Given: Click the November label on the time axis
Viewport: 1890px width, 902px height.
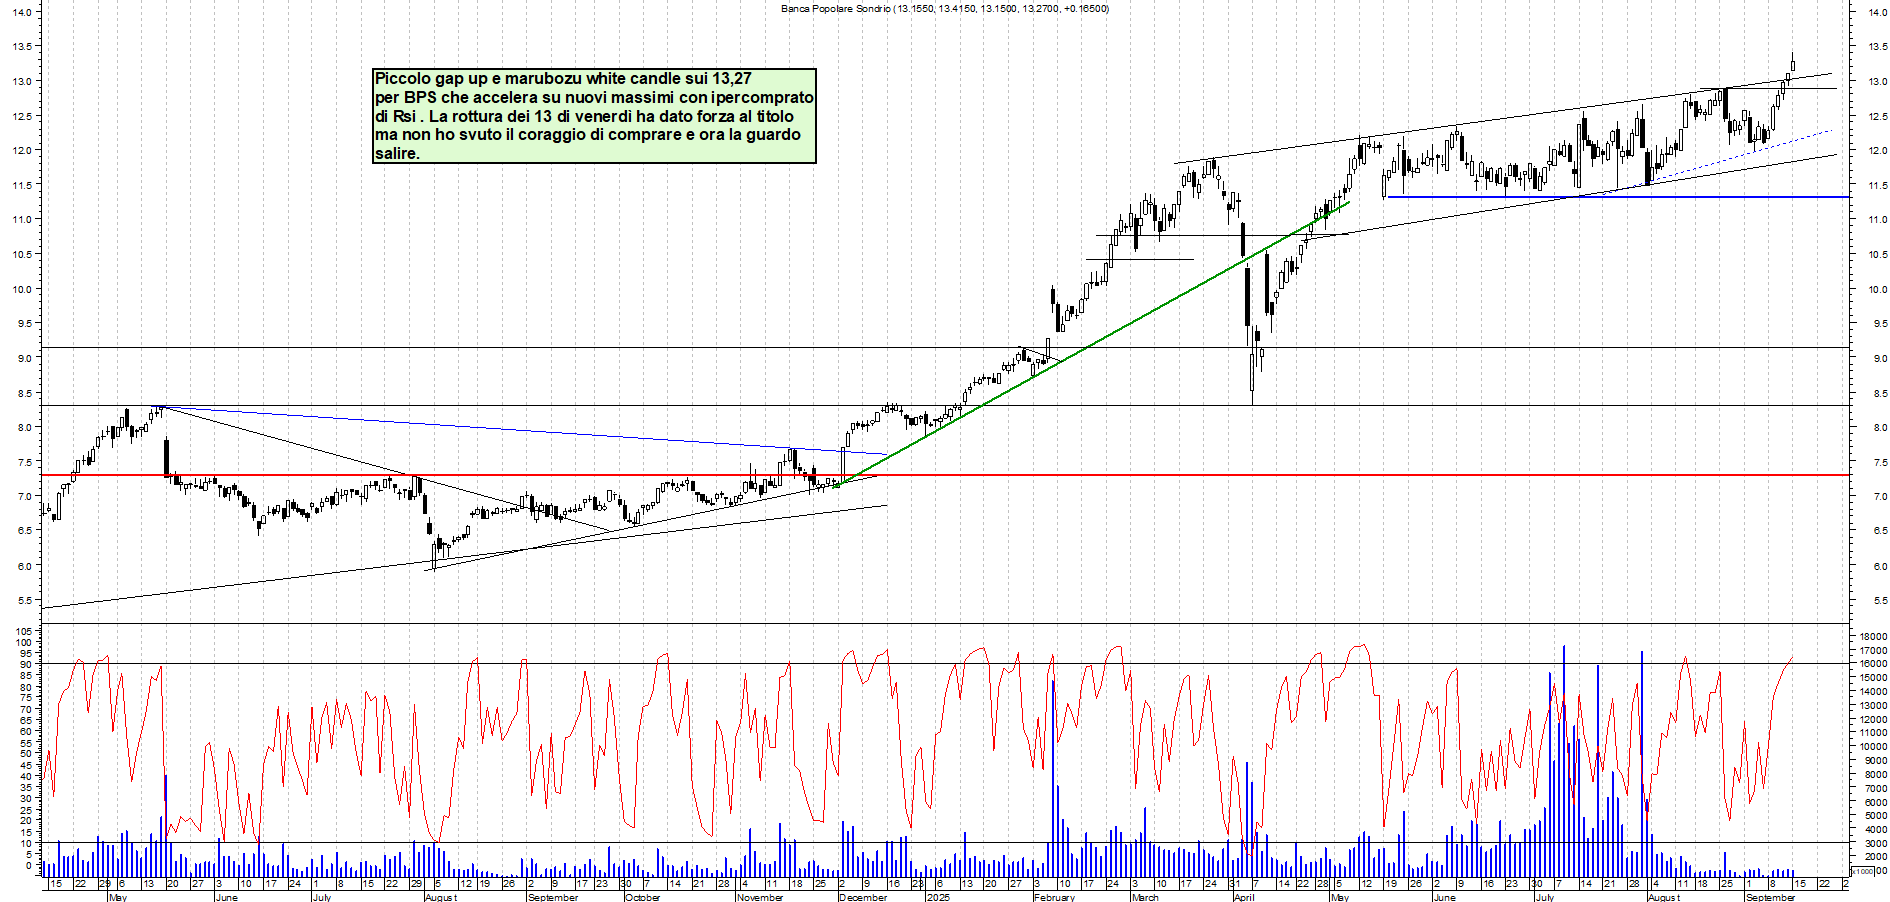Looking at the screenshot, I should [759, 897].
